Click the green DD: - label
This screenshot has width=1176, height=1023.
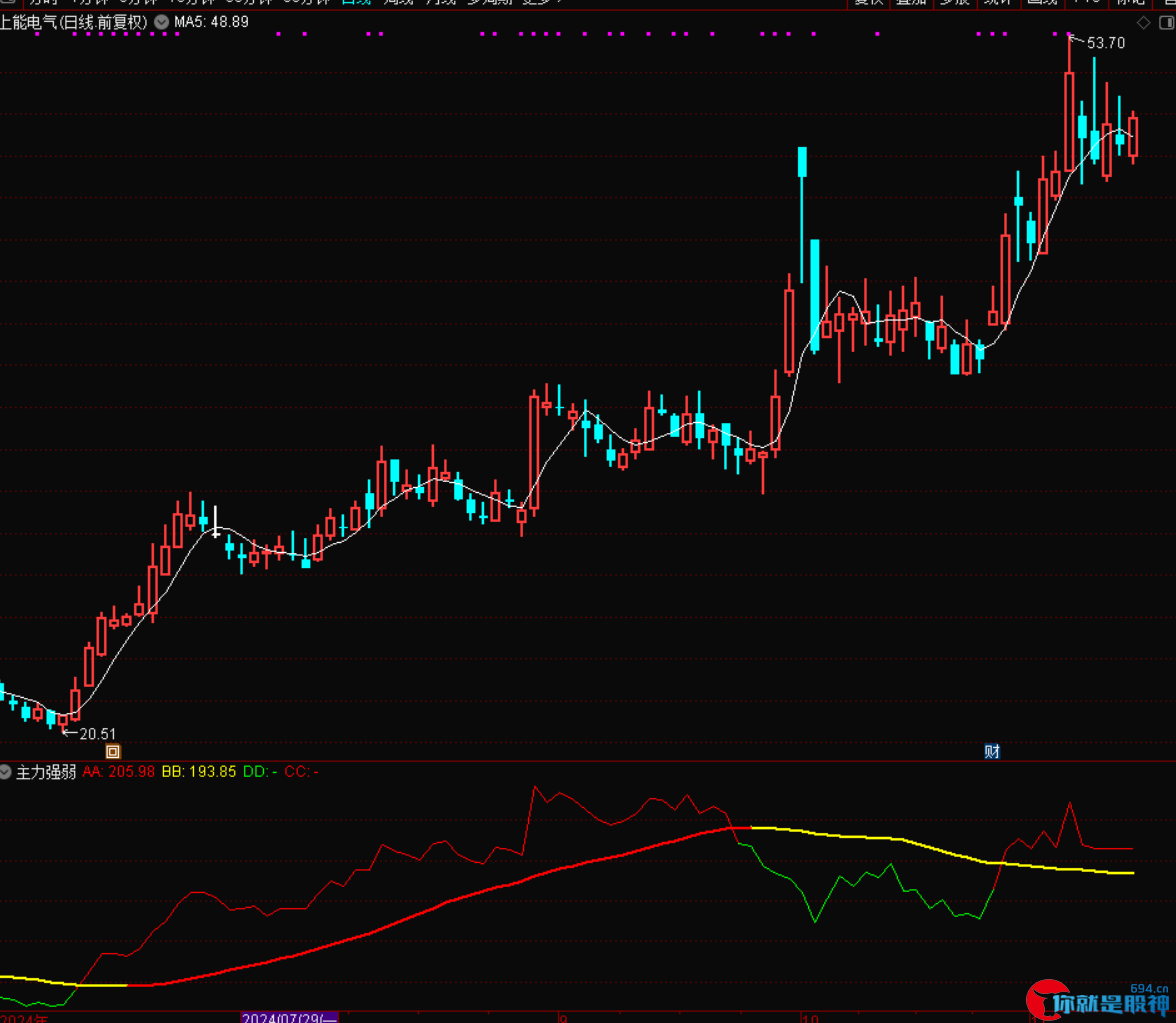(x=260, y=772)
